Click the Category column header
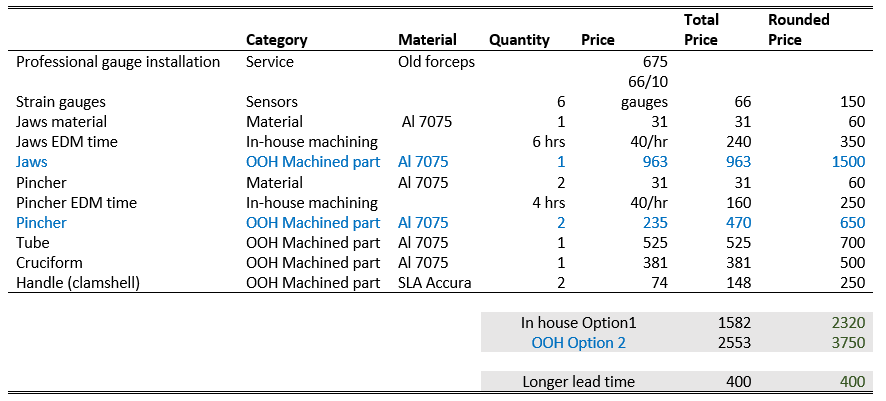Image resolution: width=886 pixels, height=401 pixels. click(x=276, y=40)
